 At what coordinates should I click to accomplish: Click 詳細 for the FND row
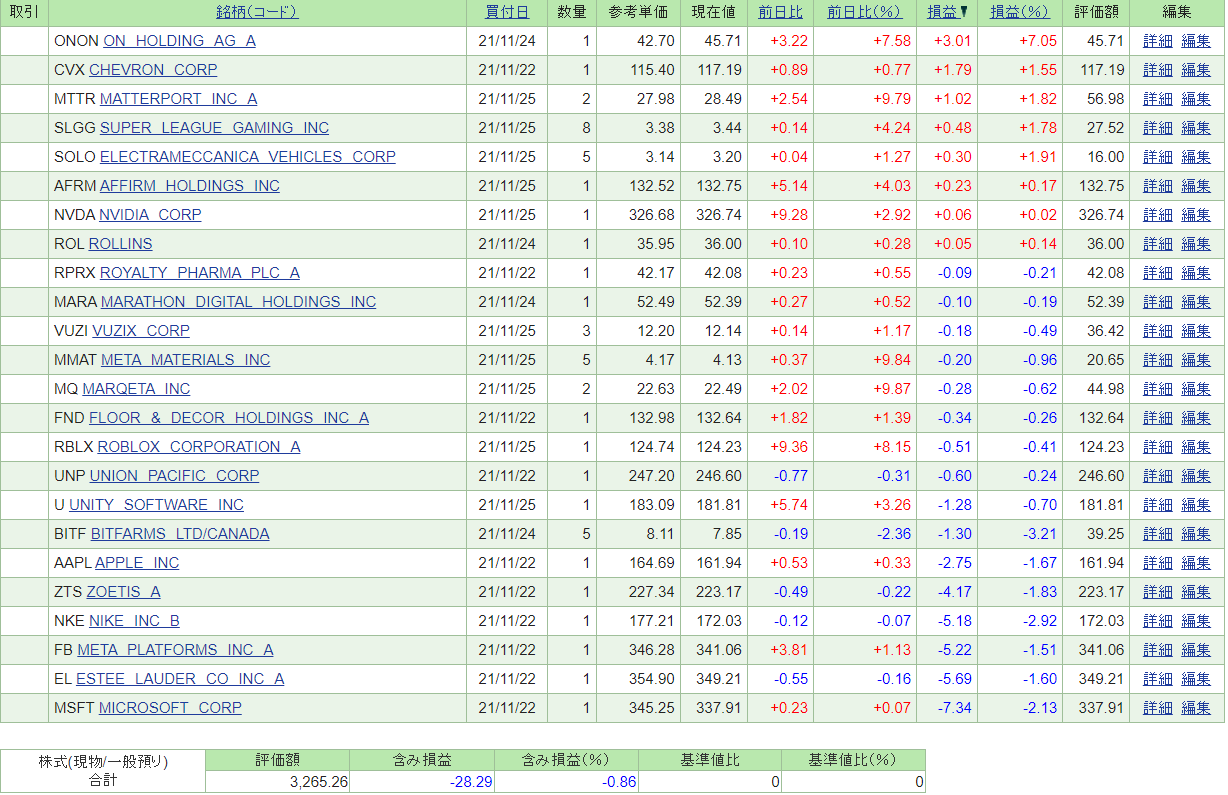1158,418
